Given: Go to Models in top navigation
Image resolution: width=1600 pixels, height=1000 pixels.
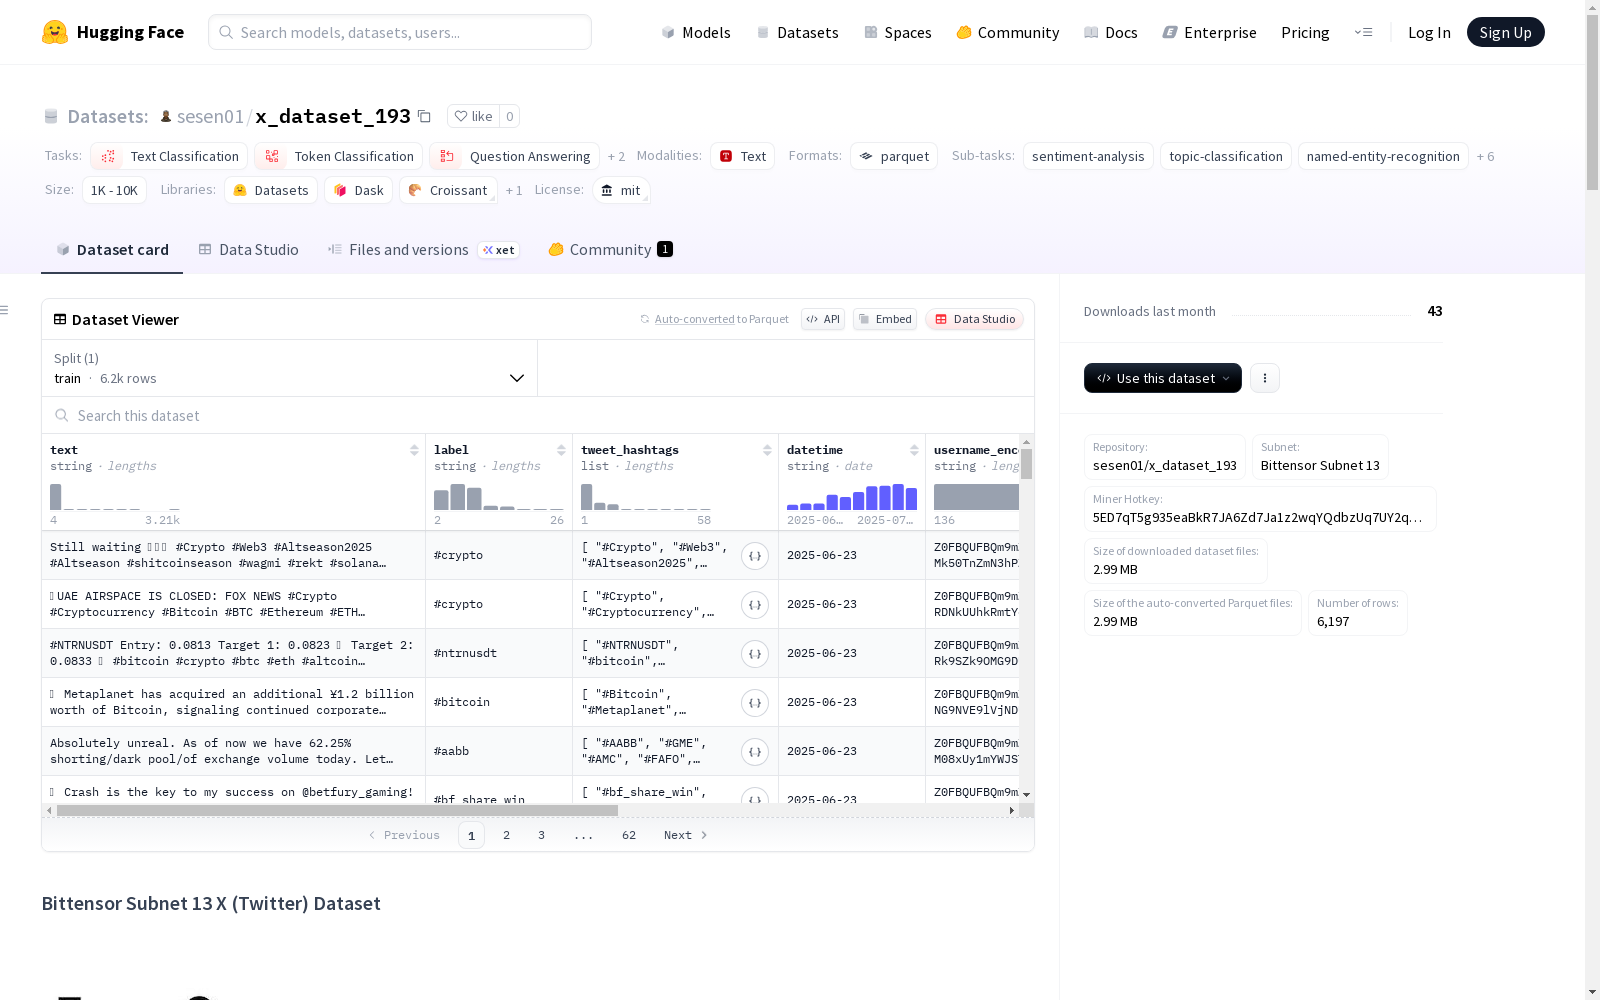Looking at the screenshot, I should point(696,32).
